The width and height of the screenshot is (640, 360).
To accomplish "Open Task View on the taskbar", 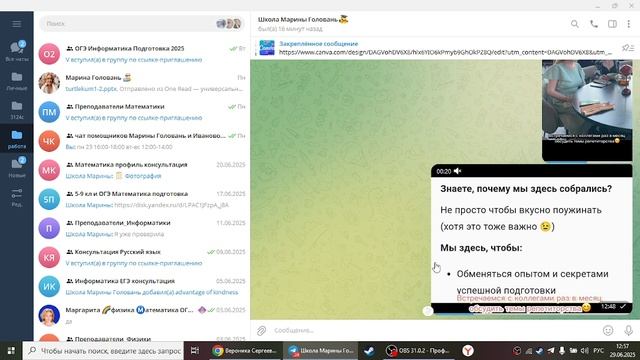I will [x=195, y=351].
